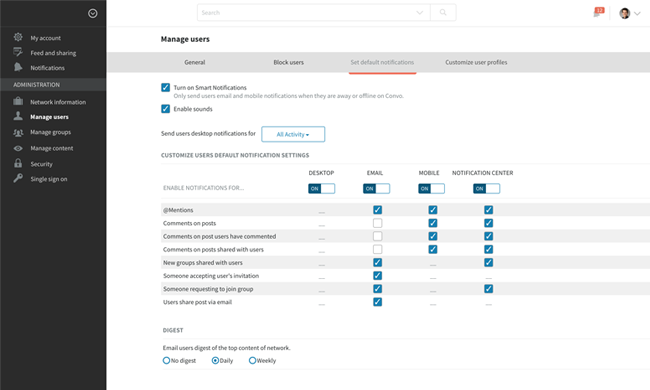Check Email for Comments on post users have commented

coord(377,236)
